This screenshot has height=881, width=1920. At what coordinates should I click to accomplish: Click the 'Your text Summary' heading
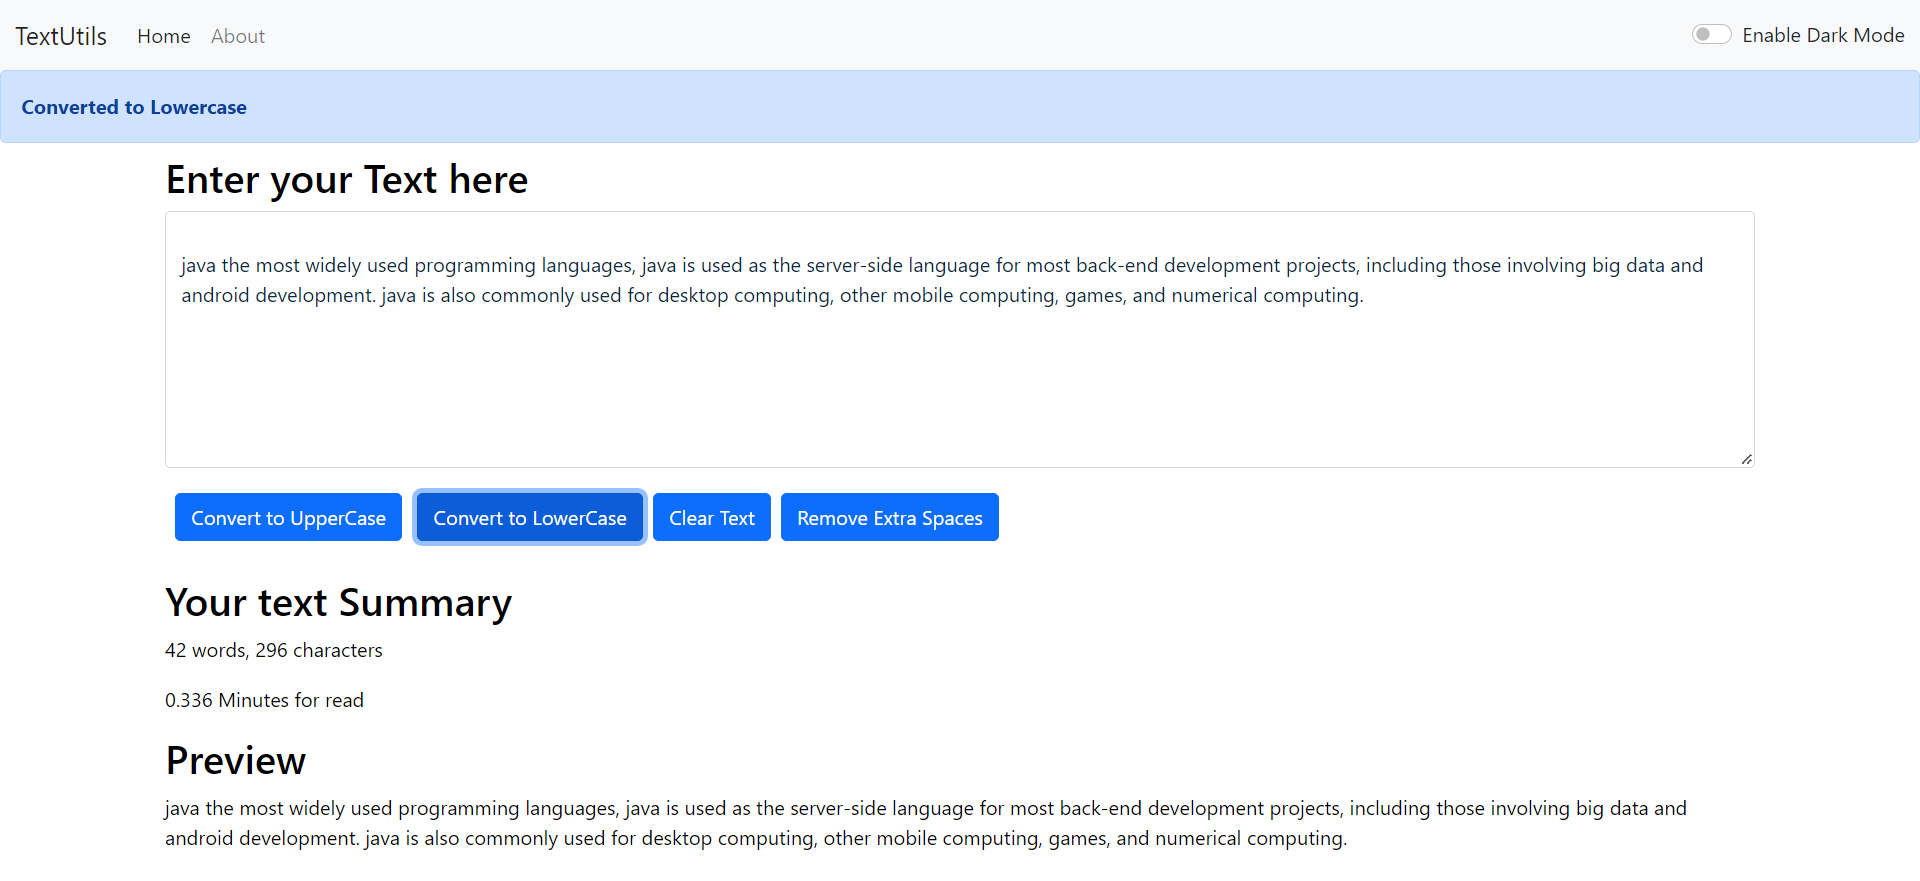[x=339, y=603]
